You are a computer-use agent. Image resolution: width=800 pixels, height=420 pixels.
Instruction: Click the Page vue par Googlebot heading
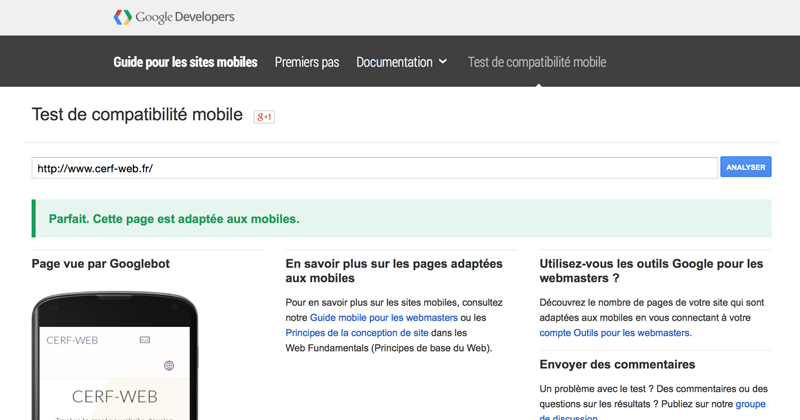(x=101, y=264)
